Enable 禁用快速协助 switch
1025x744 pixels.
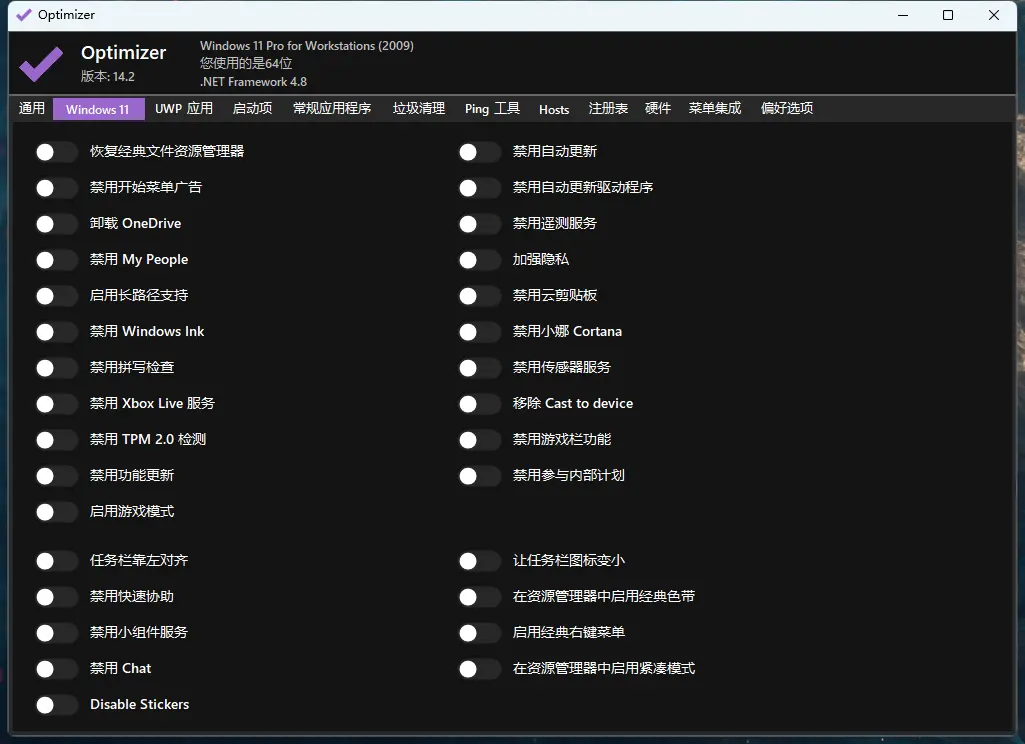click(57, 597)
